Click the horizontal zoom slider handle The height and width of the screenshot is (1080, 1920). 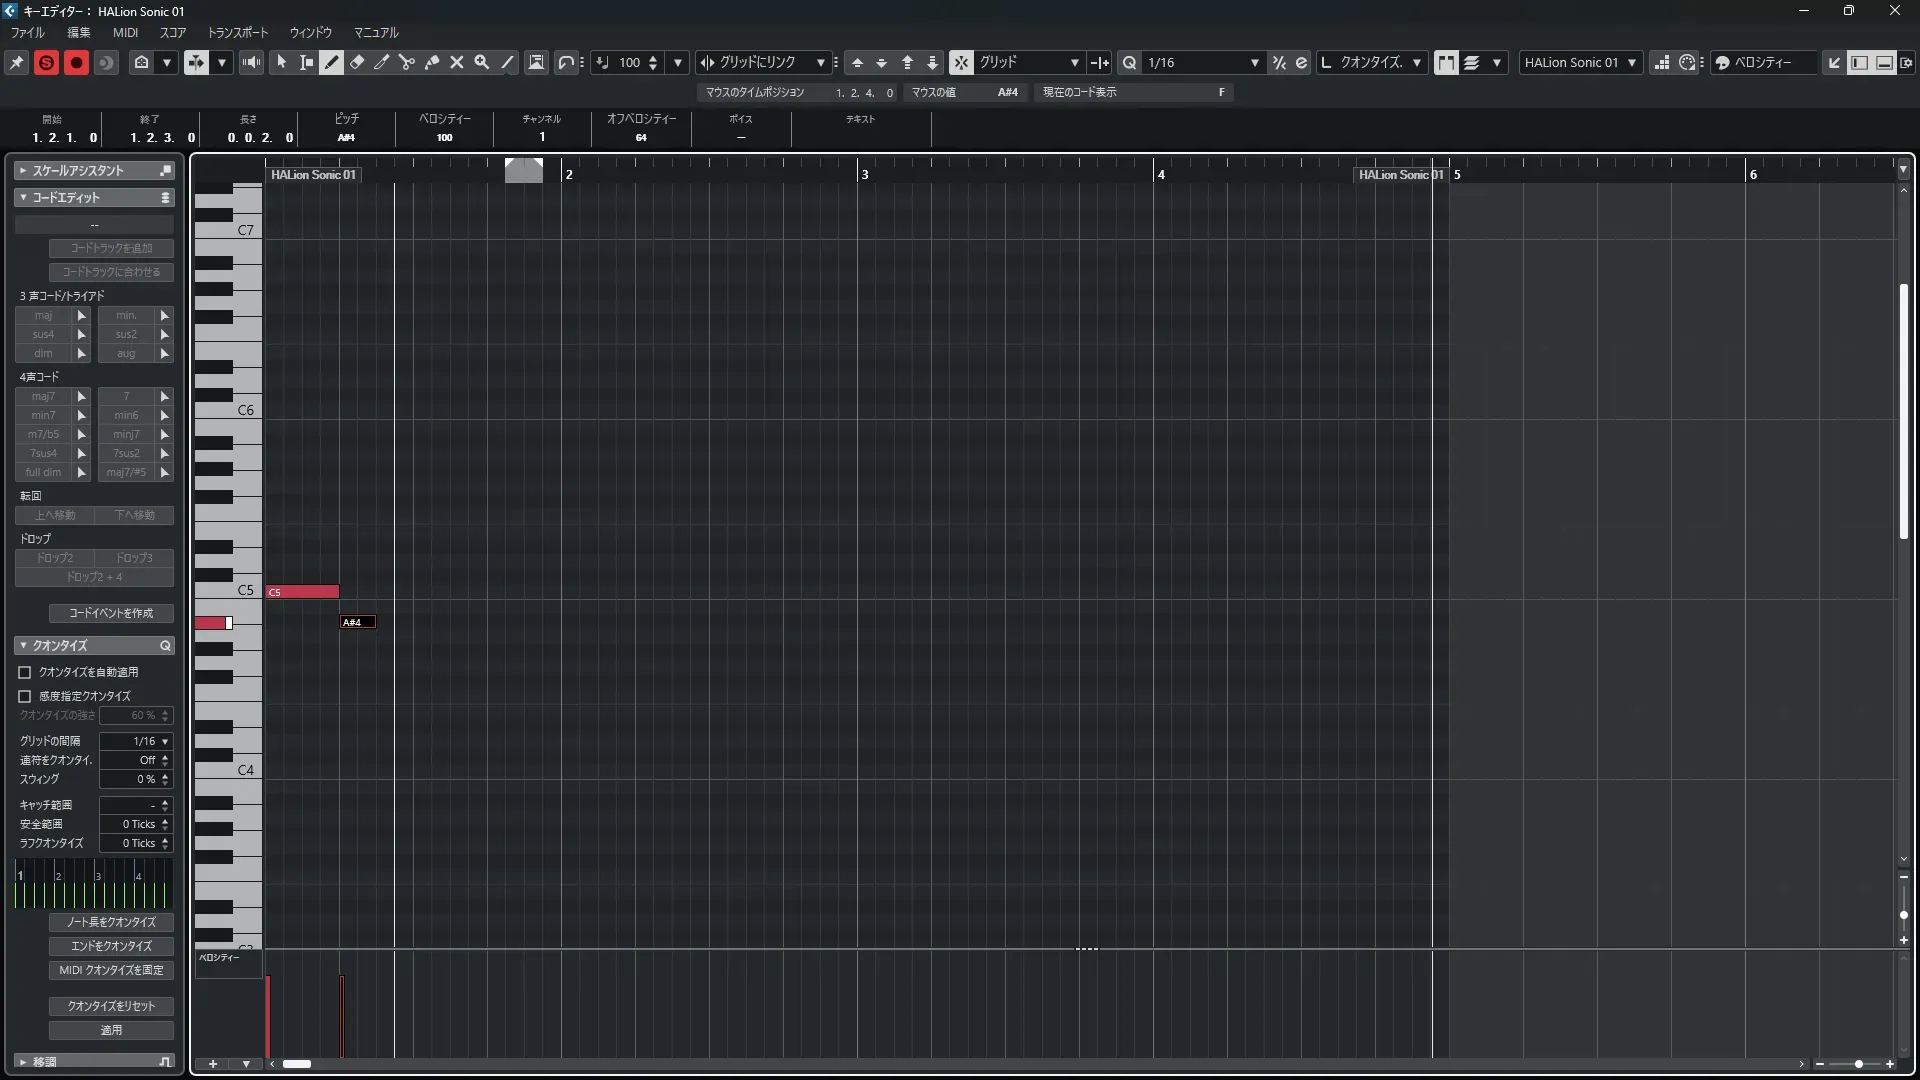pos(1858,1064)
